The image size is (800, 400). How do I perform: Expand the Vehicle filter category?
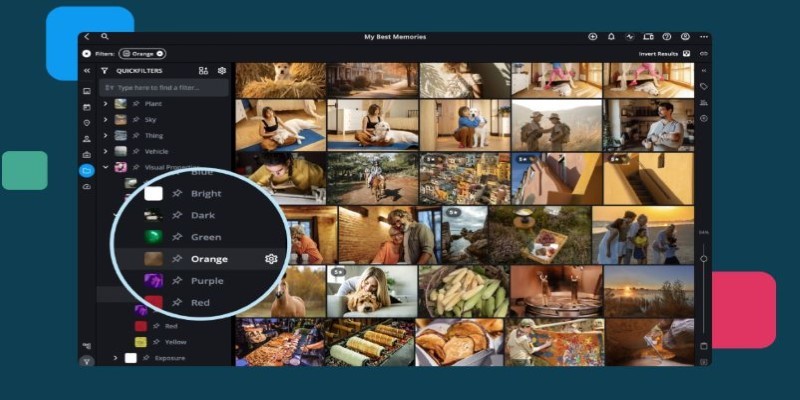pyautogui.click(x=105, y=151)
